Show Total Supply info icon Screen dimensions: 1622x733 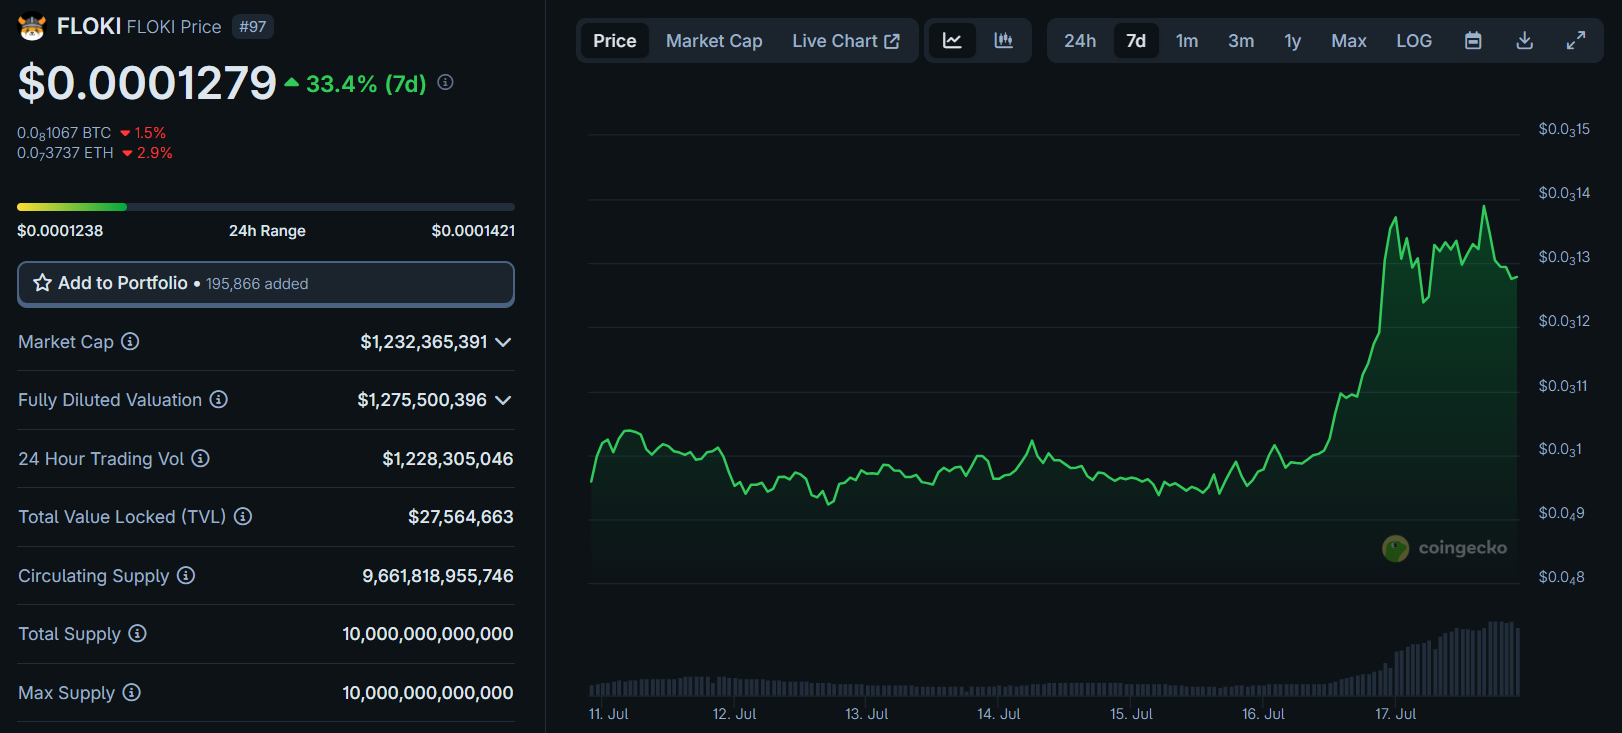(138, 634)
